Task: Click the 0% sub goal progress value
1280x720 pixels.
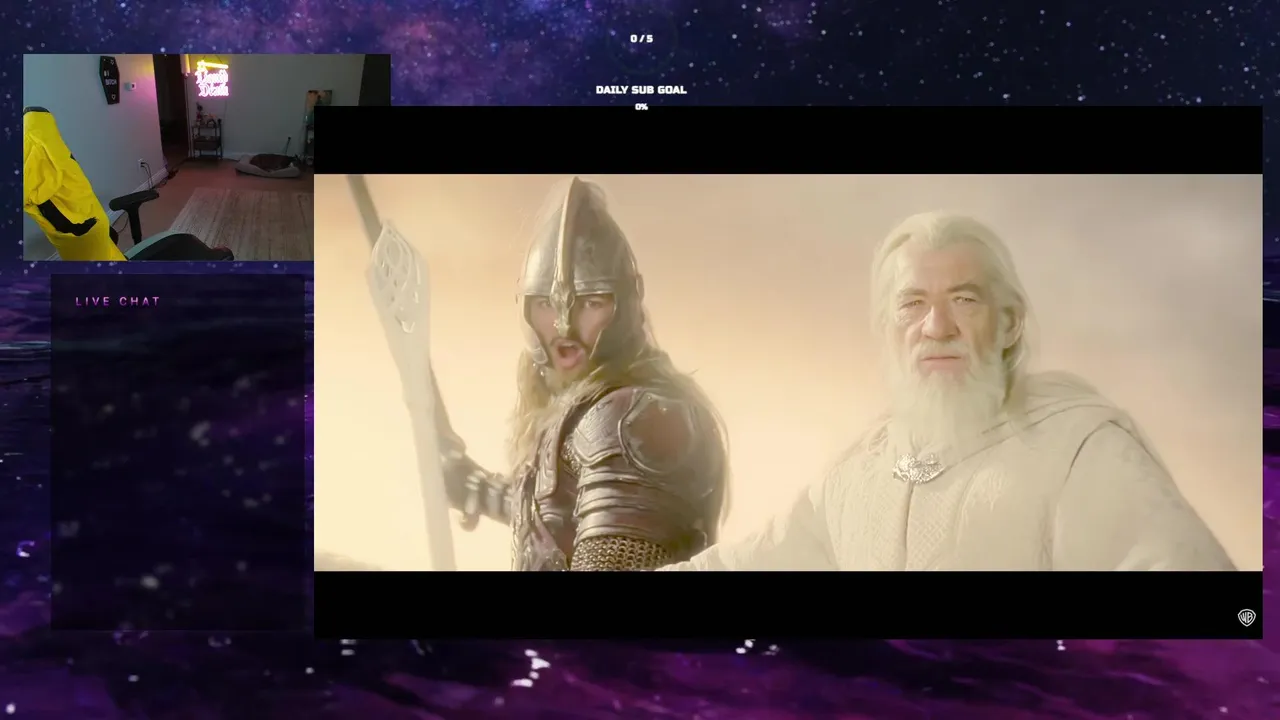Action: (x=641, y=107)
